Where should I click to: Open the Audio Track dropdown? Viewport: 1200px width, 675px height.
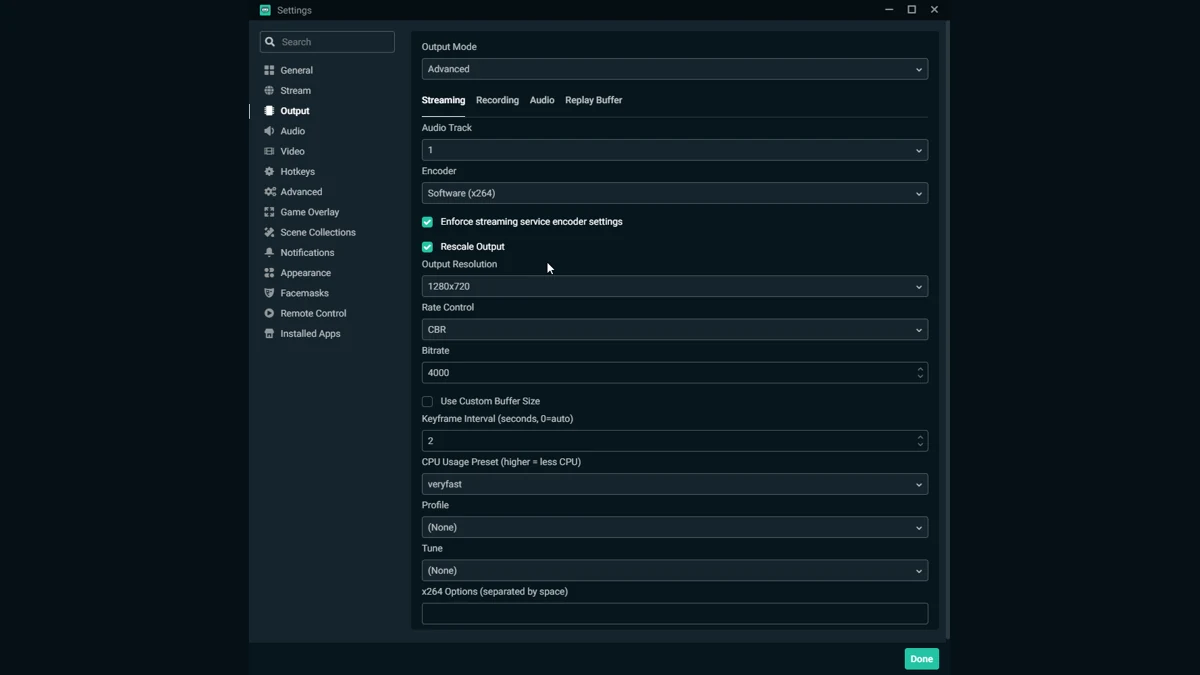click(675, 150)
